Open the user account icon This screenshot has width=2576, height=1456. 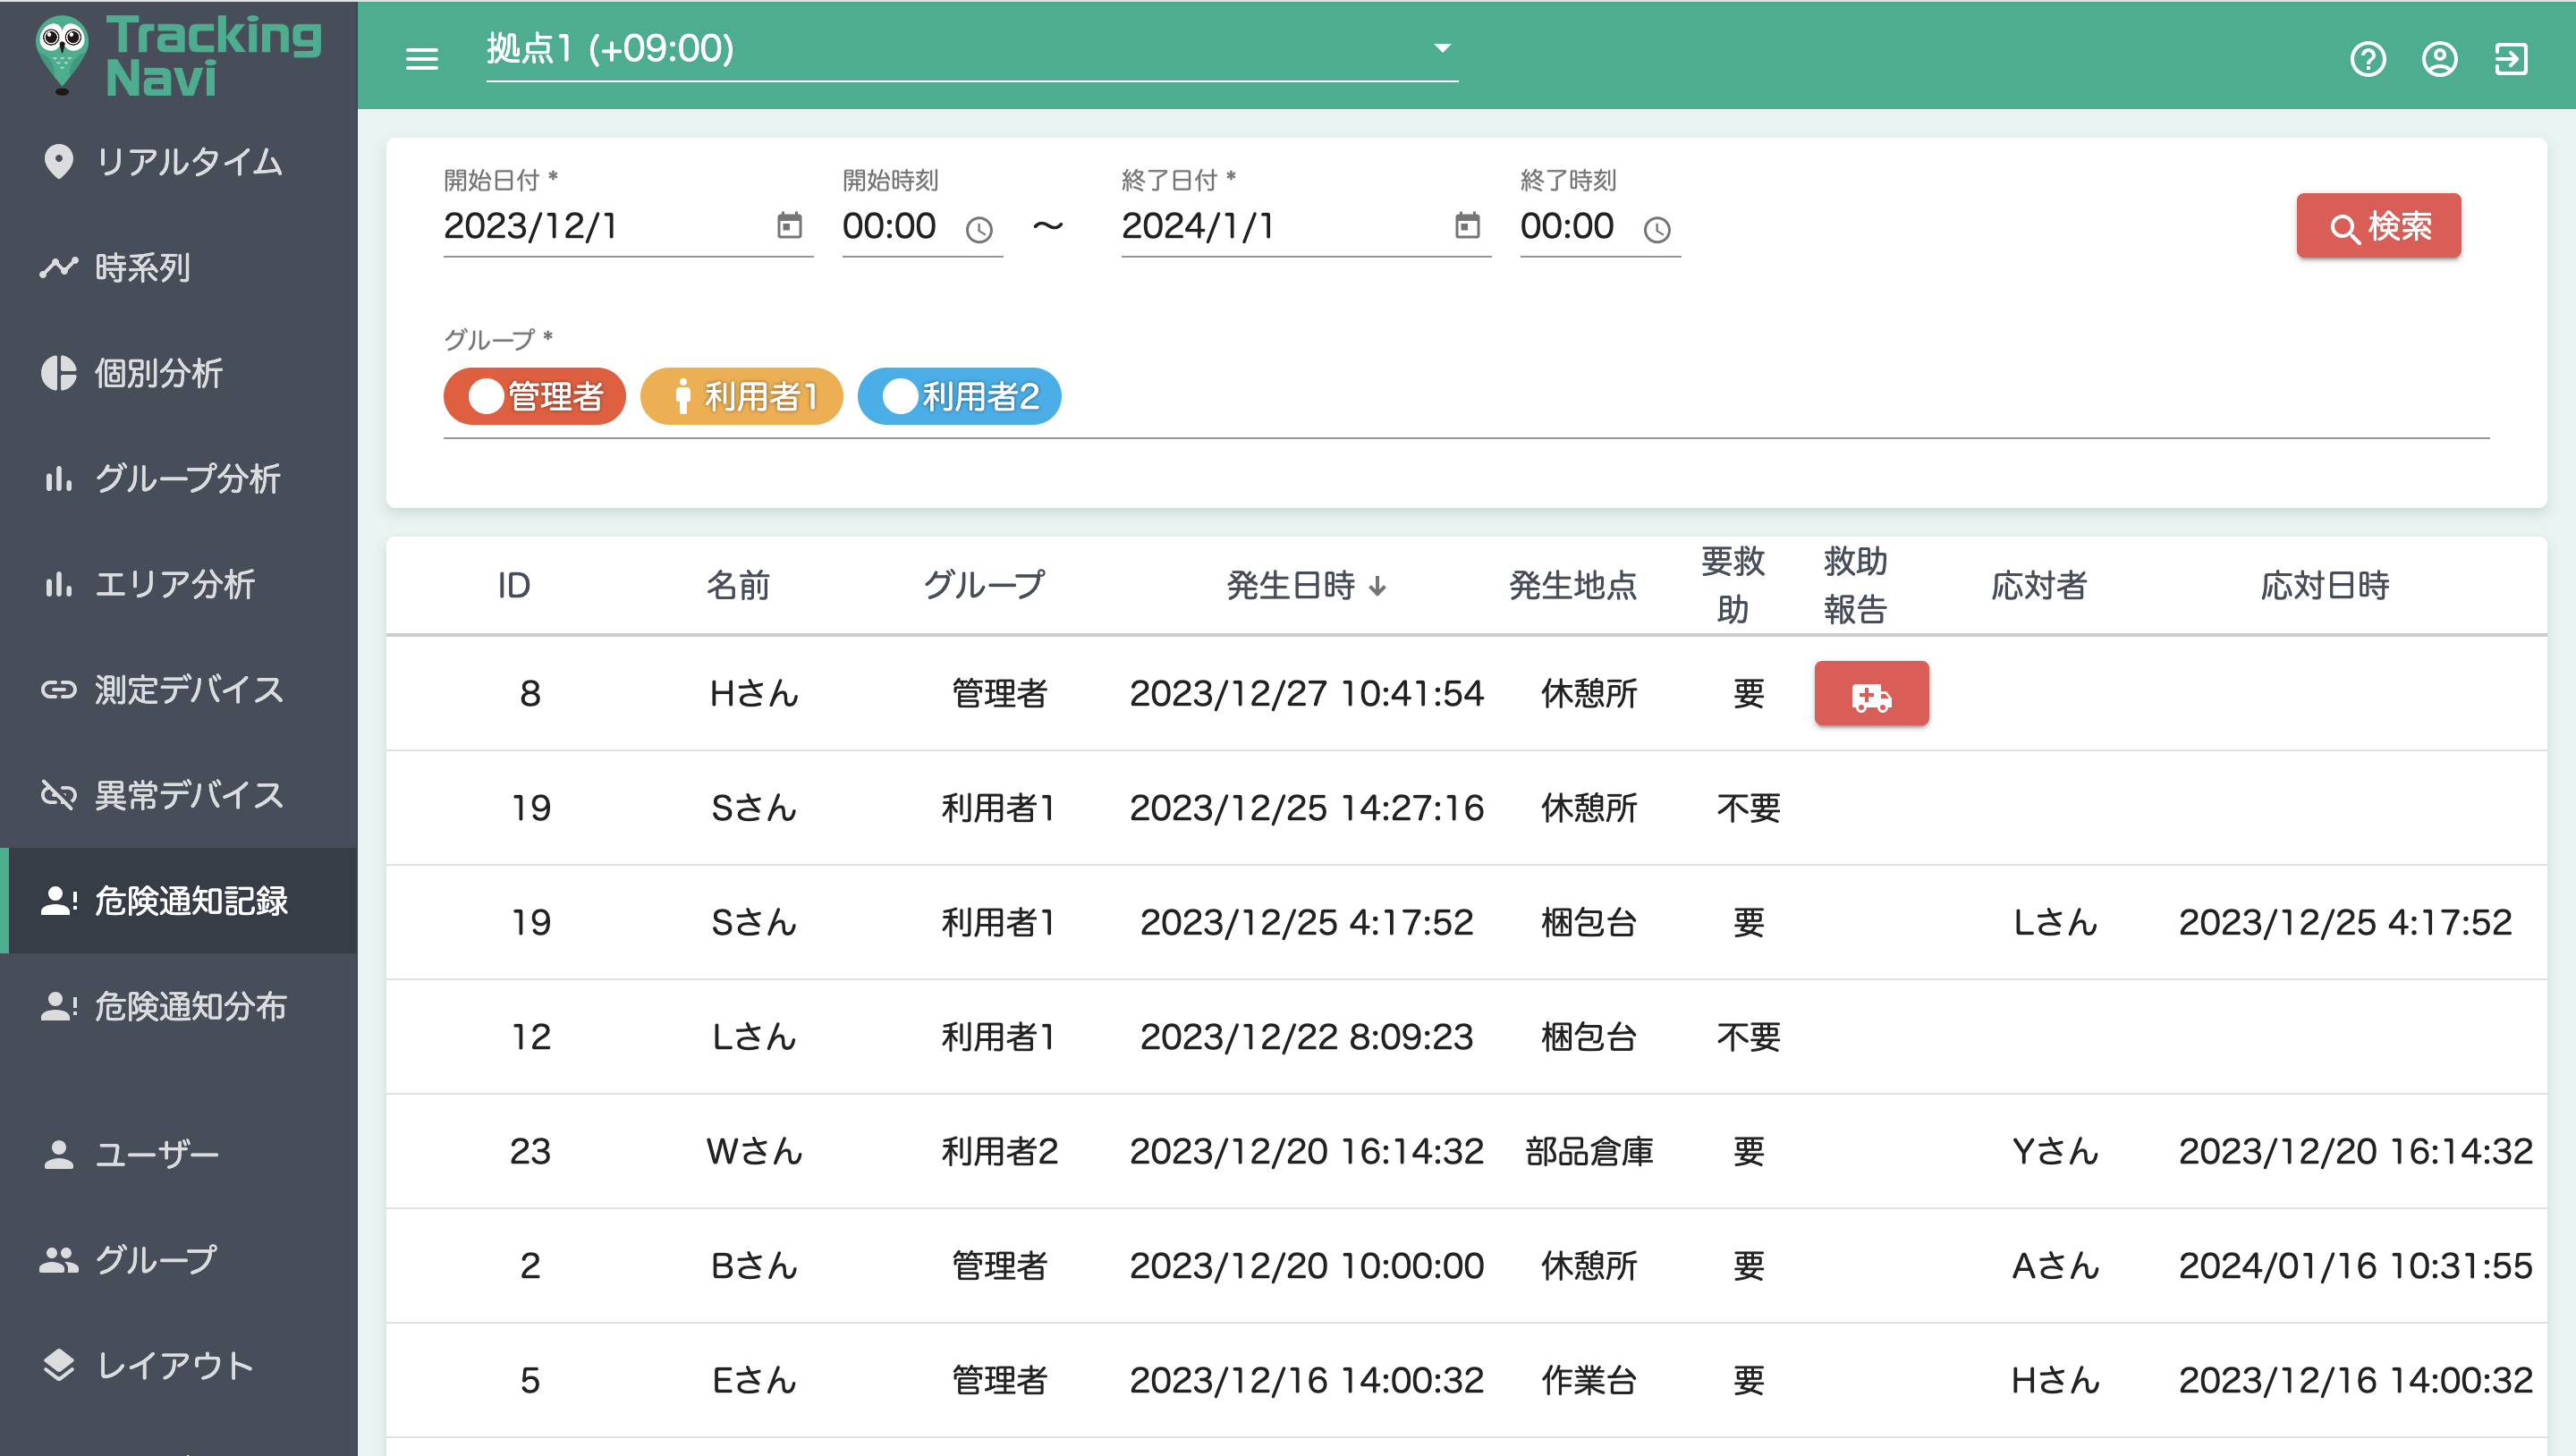click(x=2439, y=58)
